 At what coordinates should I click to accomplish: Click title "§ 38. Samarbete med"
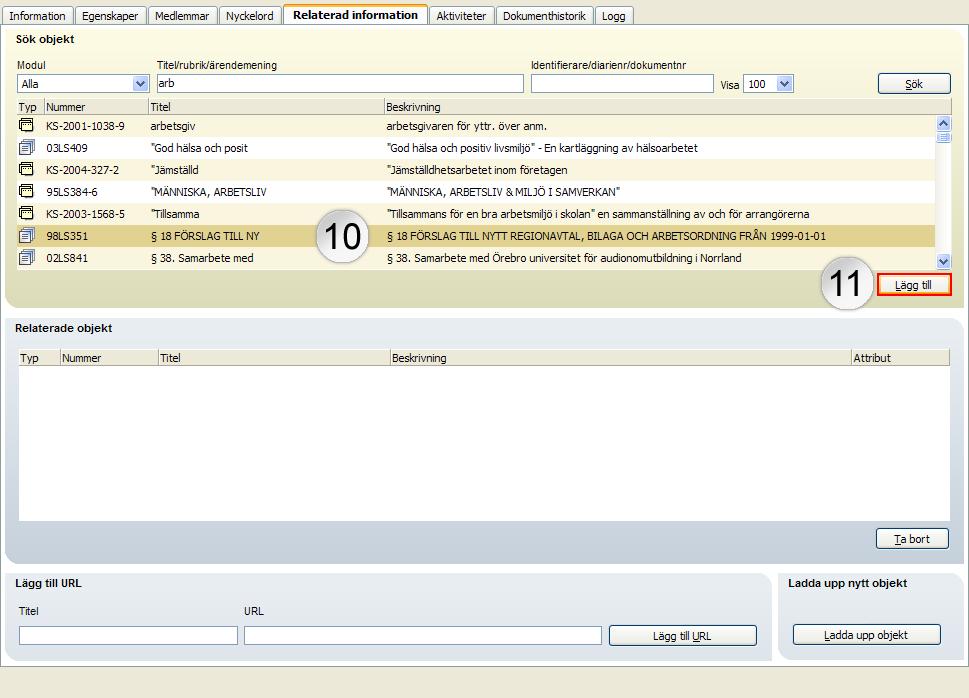(202, 258)
